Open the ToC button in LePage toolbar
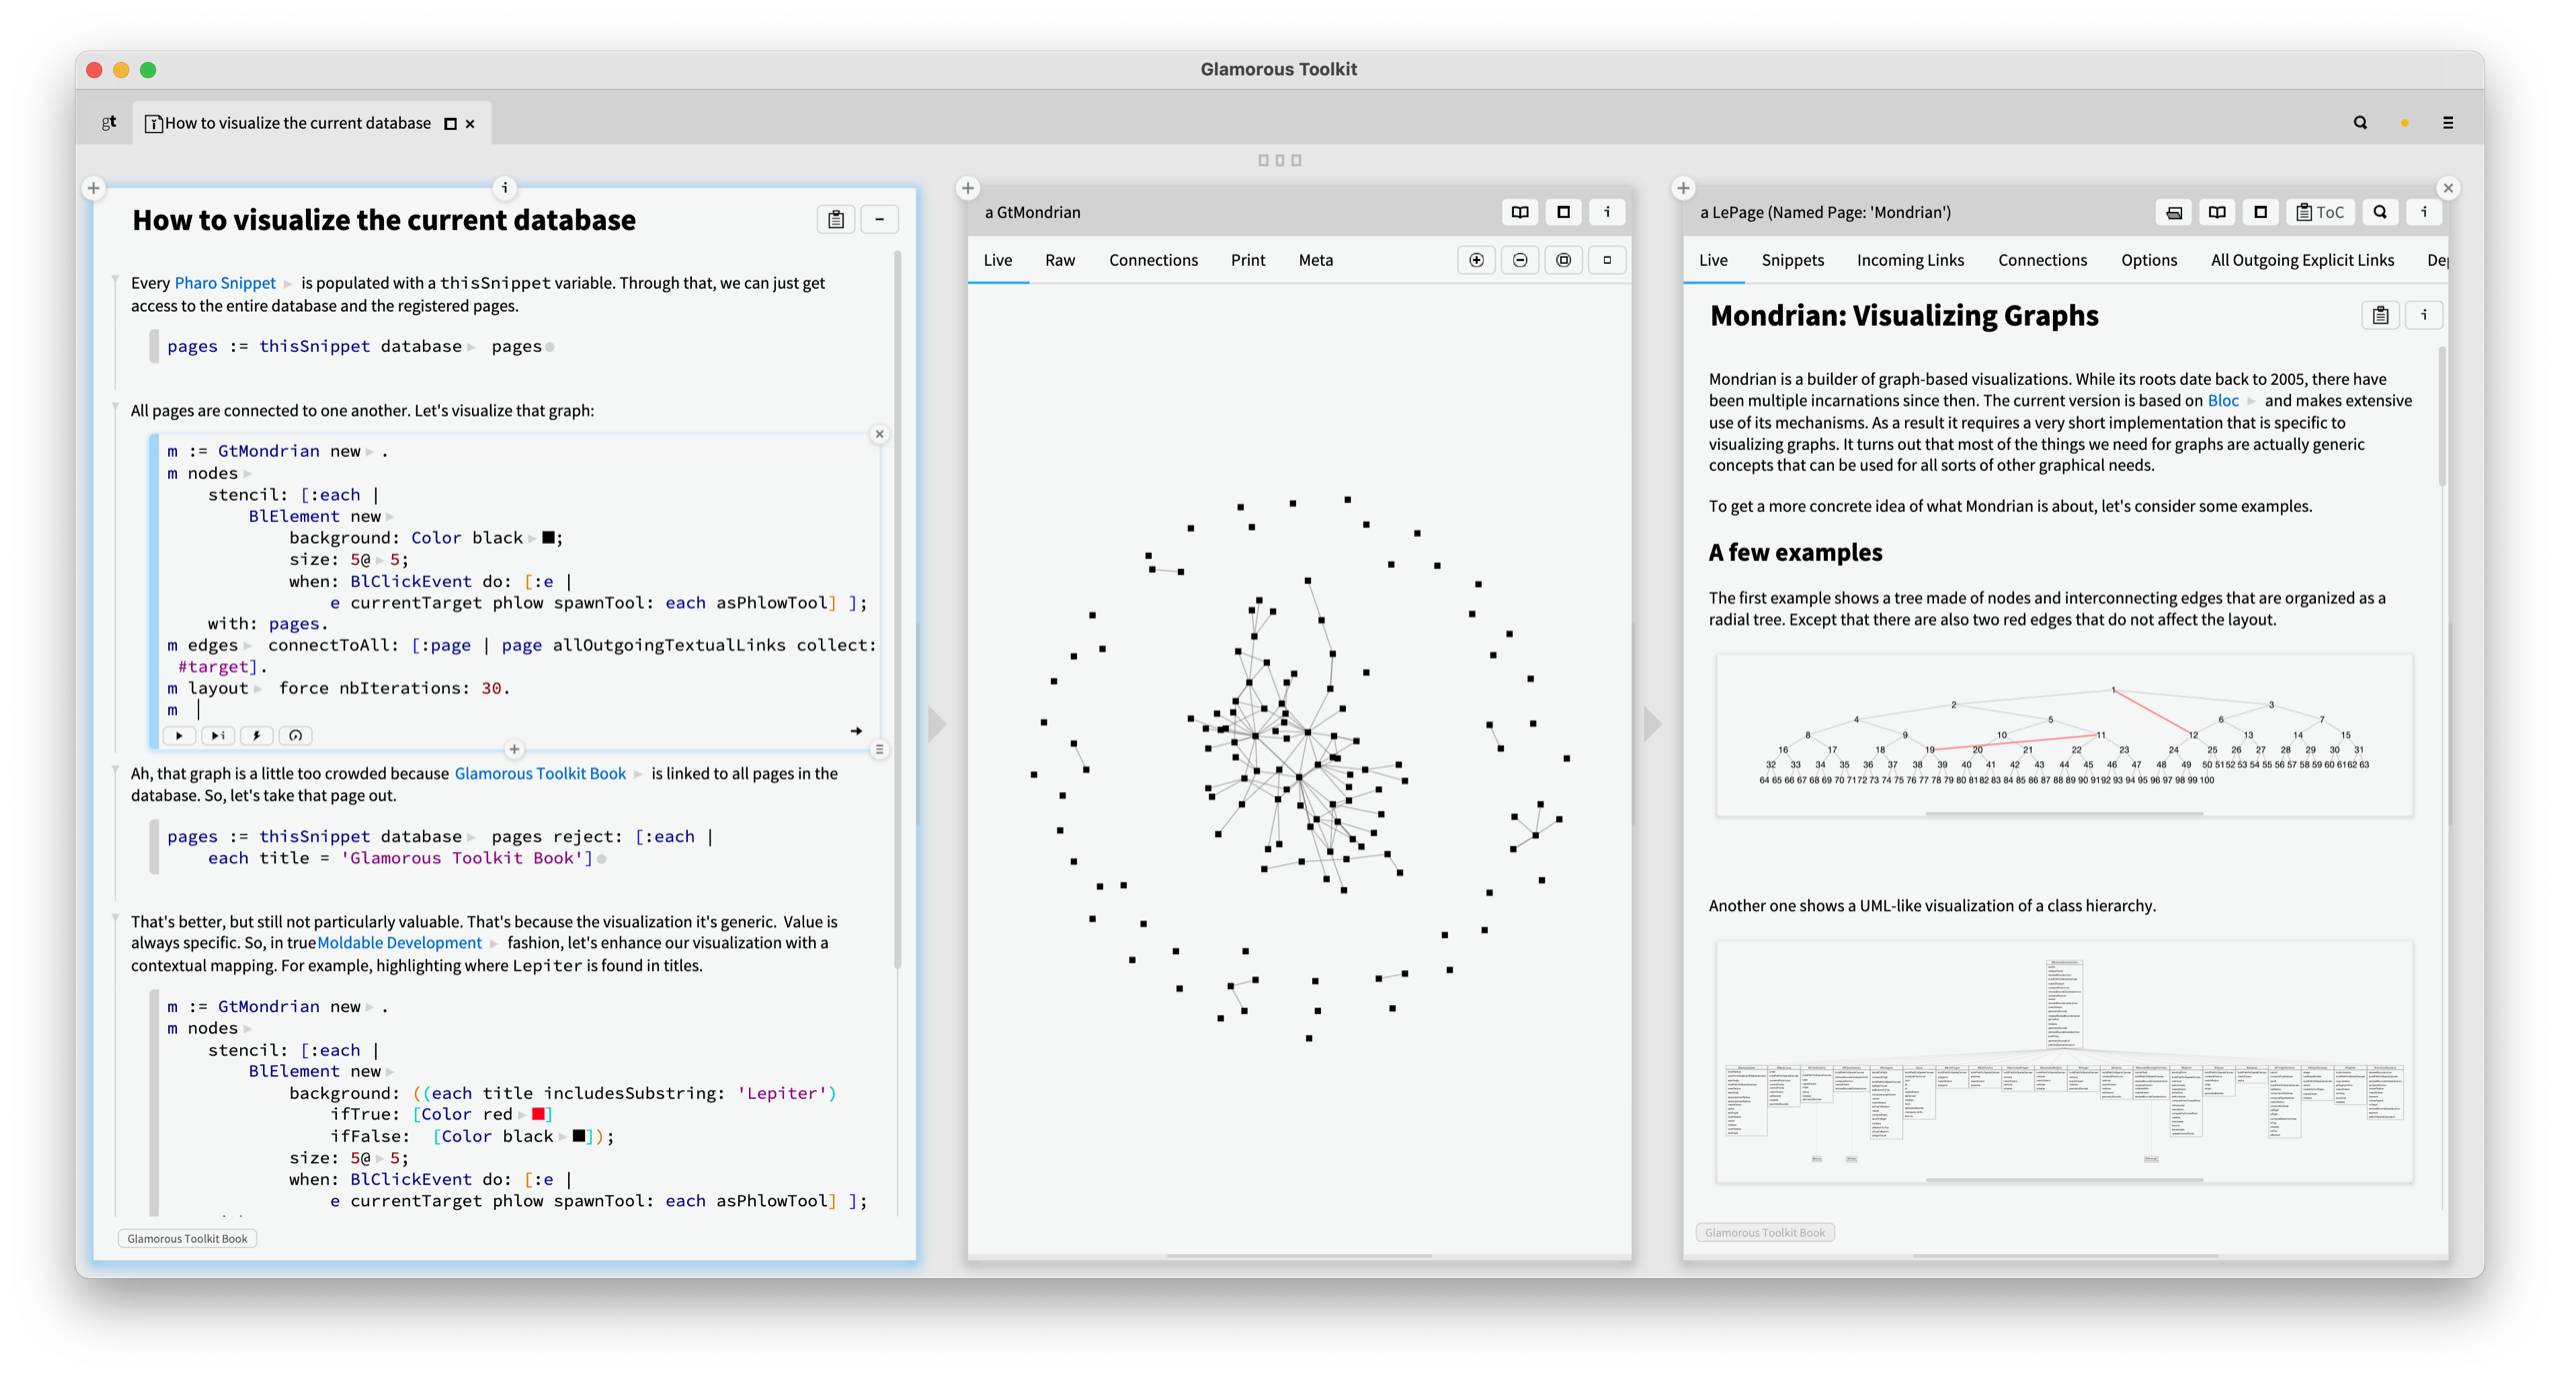This screenshot has height=1378, width=2560. pos(2320,212)
